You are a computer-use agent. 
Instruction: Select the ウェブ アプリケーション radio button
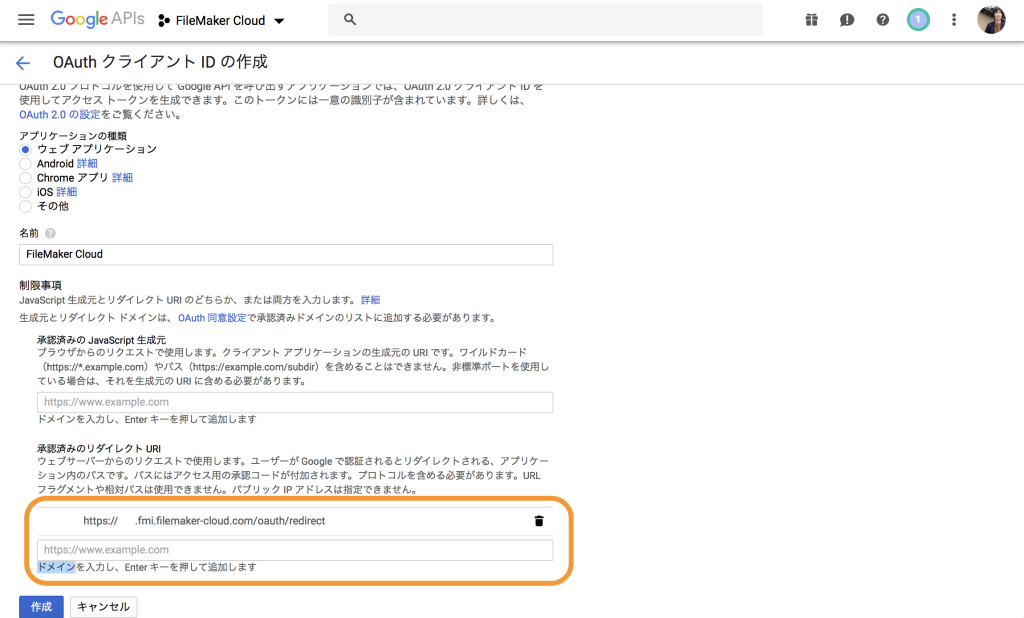pos(26,150)
